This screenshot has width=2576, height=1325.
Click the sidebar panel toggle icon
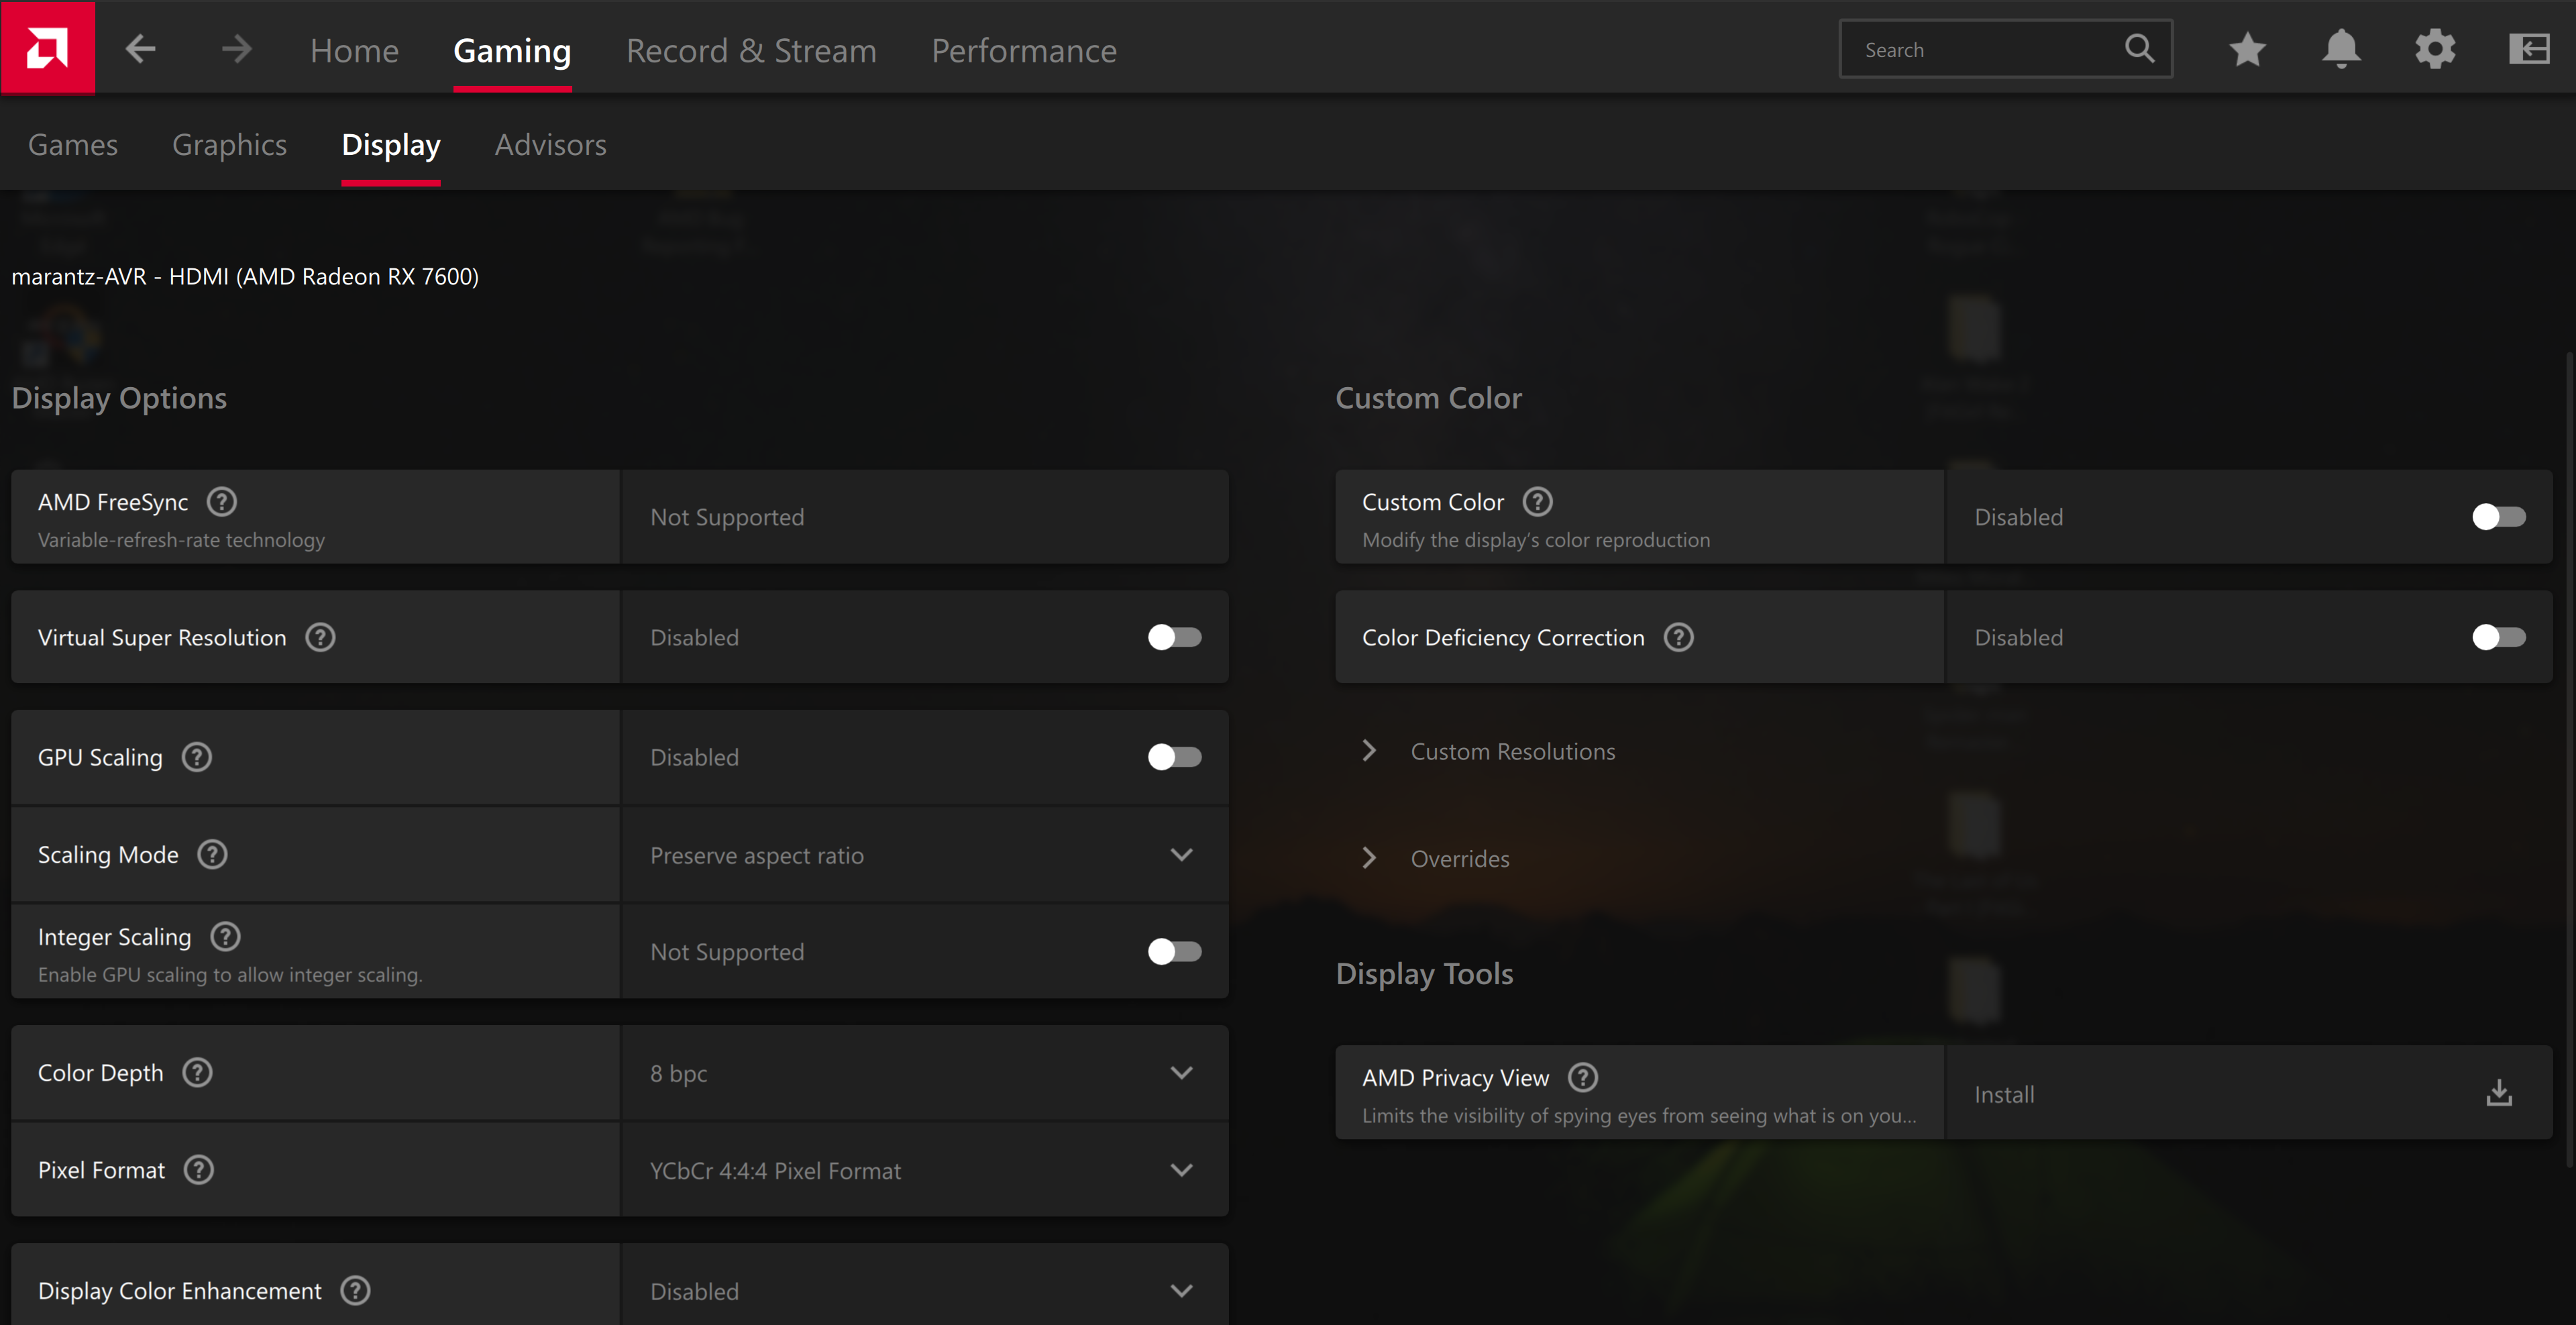[x=2528, y=49]
